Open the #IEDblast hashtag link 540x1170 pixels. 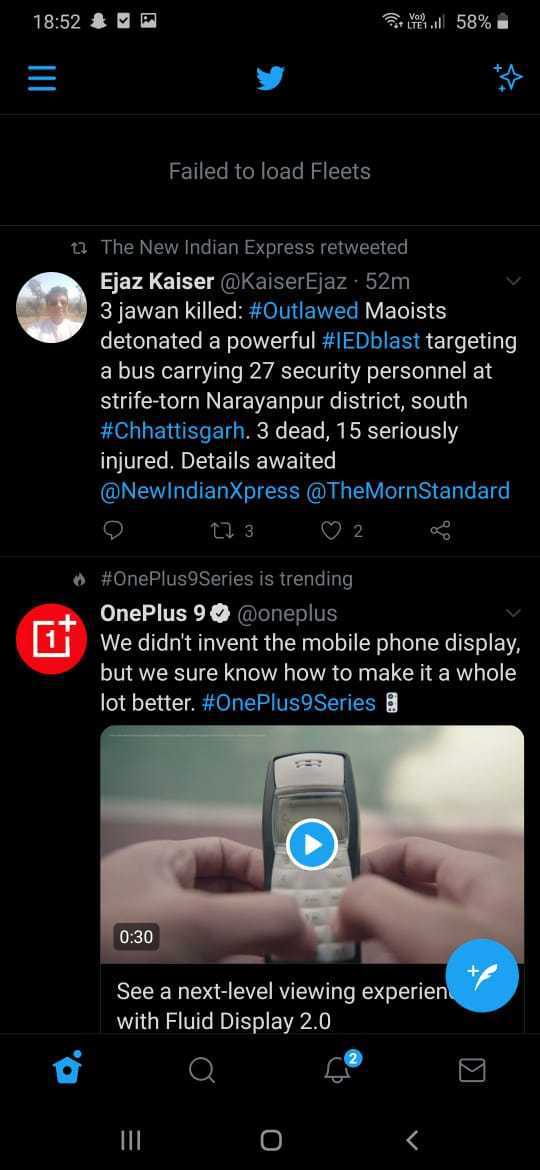[371, 341]
